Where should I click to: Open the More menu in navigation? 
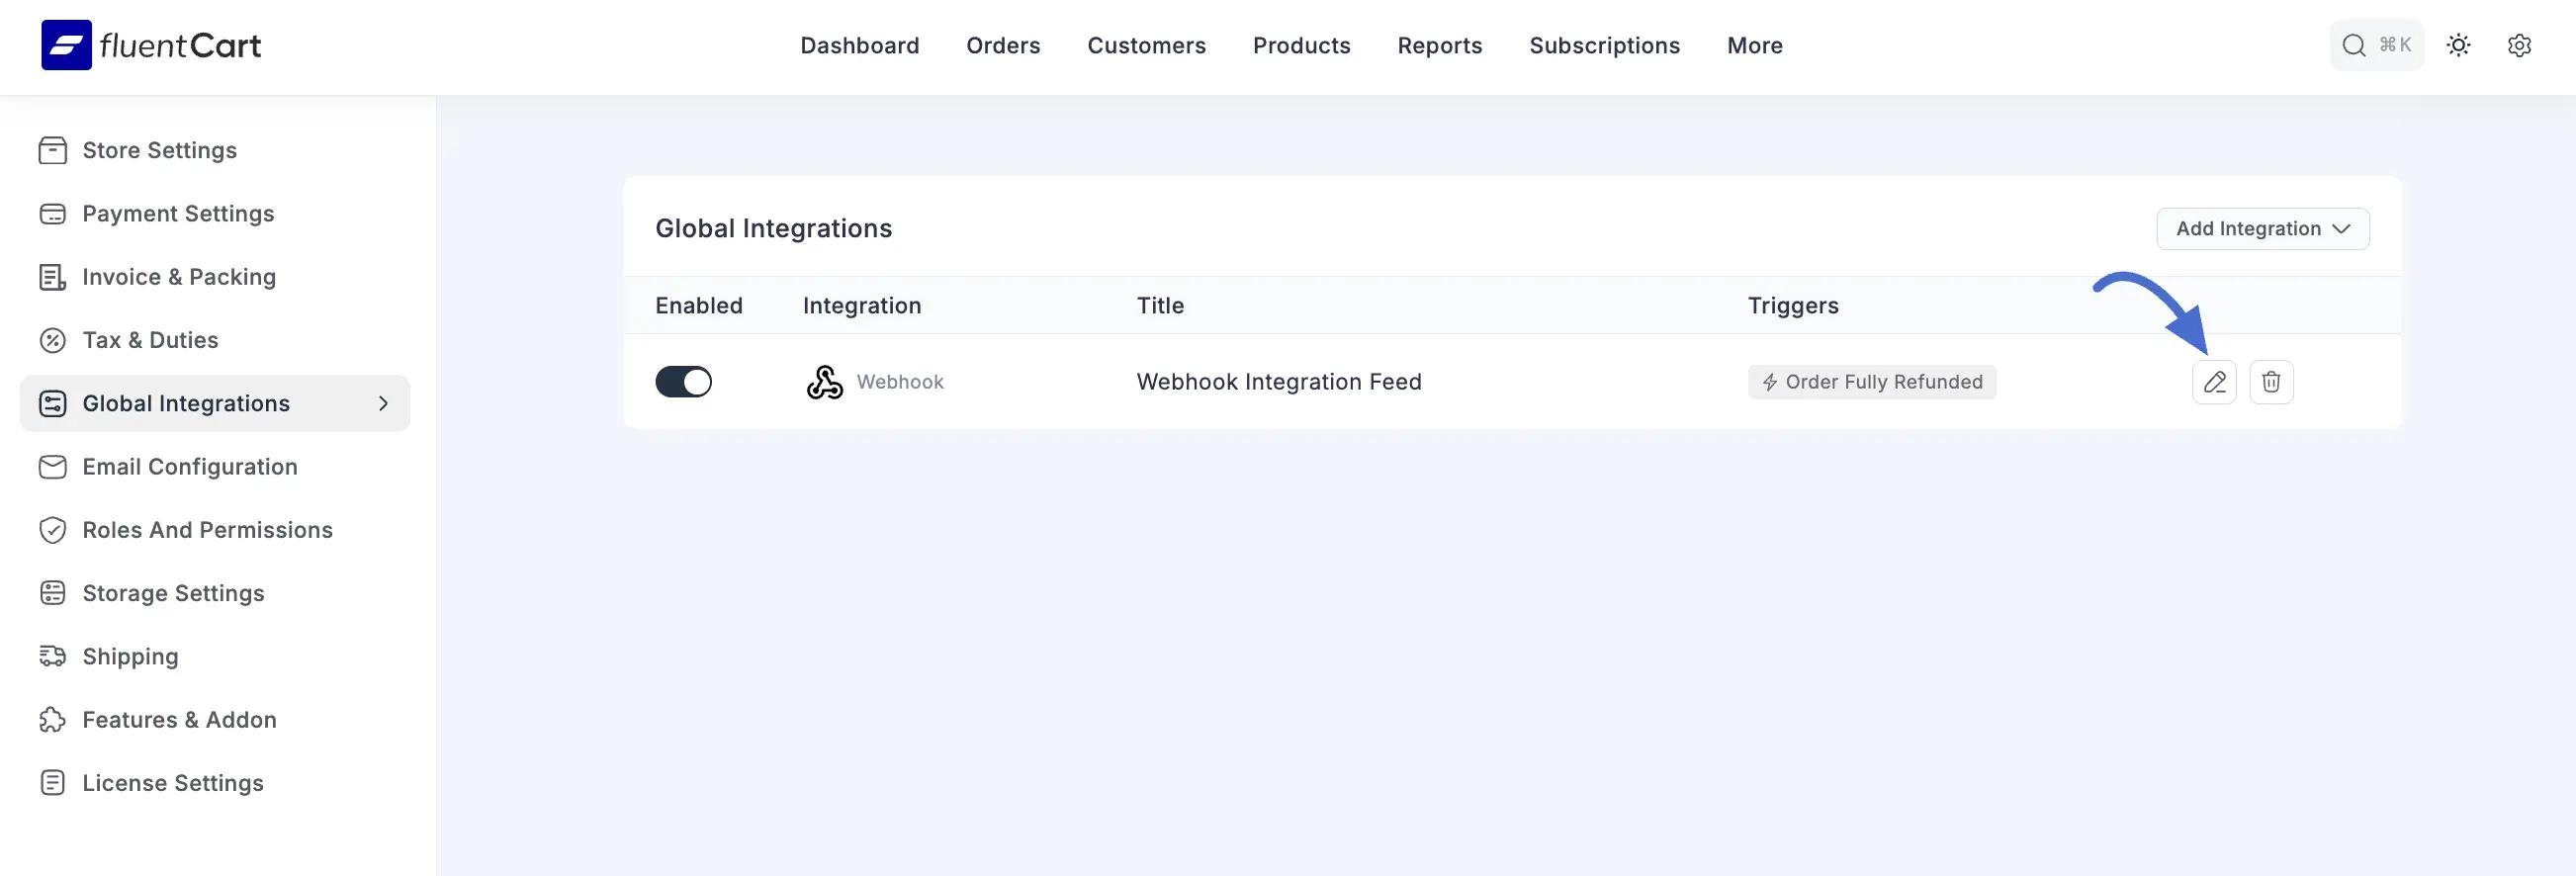click(x=1754, y=45)
